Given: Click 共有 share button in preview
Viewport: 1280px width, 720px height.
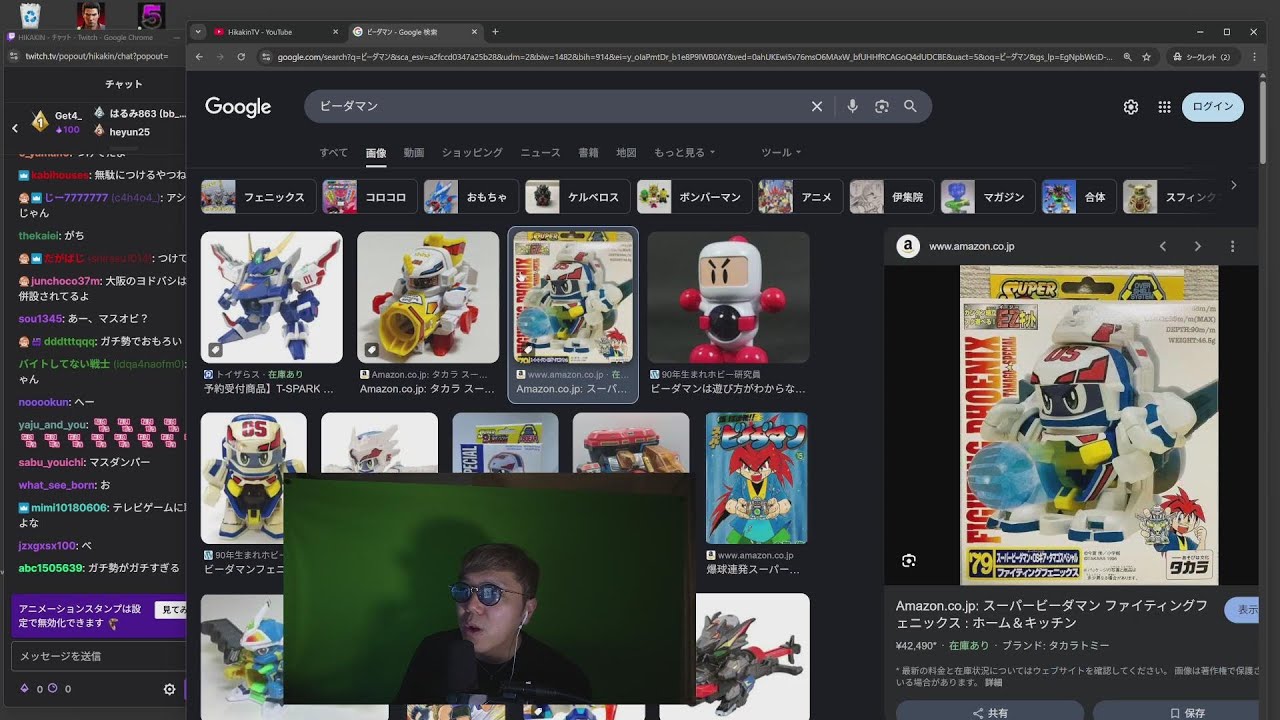Looking at the screenshot, I should pyautogui.click(x=990, y=712).
